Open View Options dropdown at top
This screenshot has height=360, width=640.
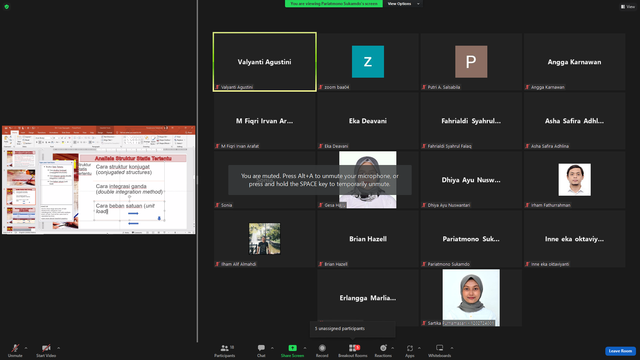click(403, 4)
